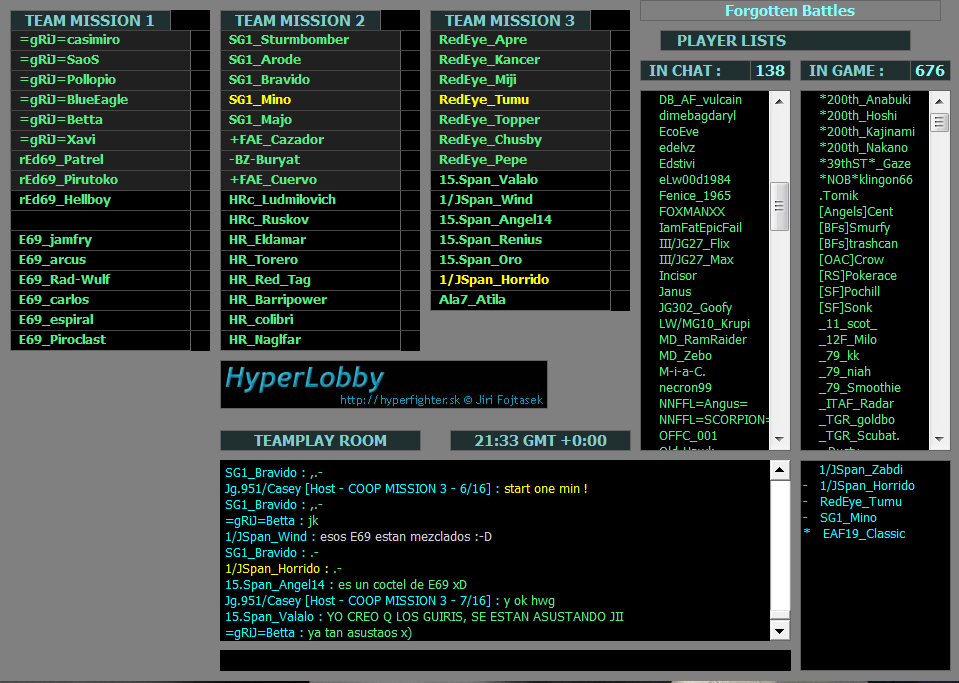Select RedEye_Apre slot in Team Mission 3
Viewport: 959px width, 683px height.
pyautogui.click(x=520, y=40)
